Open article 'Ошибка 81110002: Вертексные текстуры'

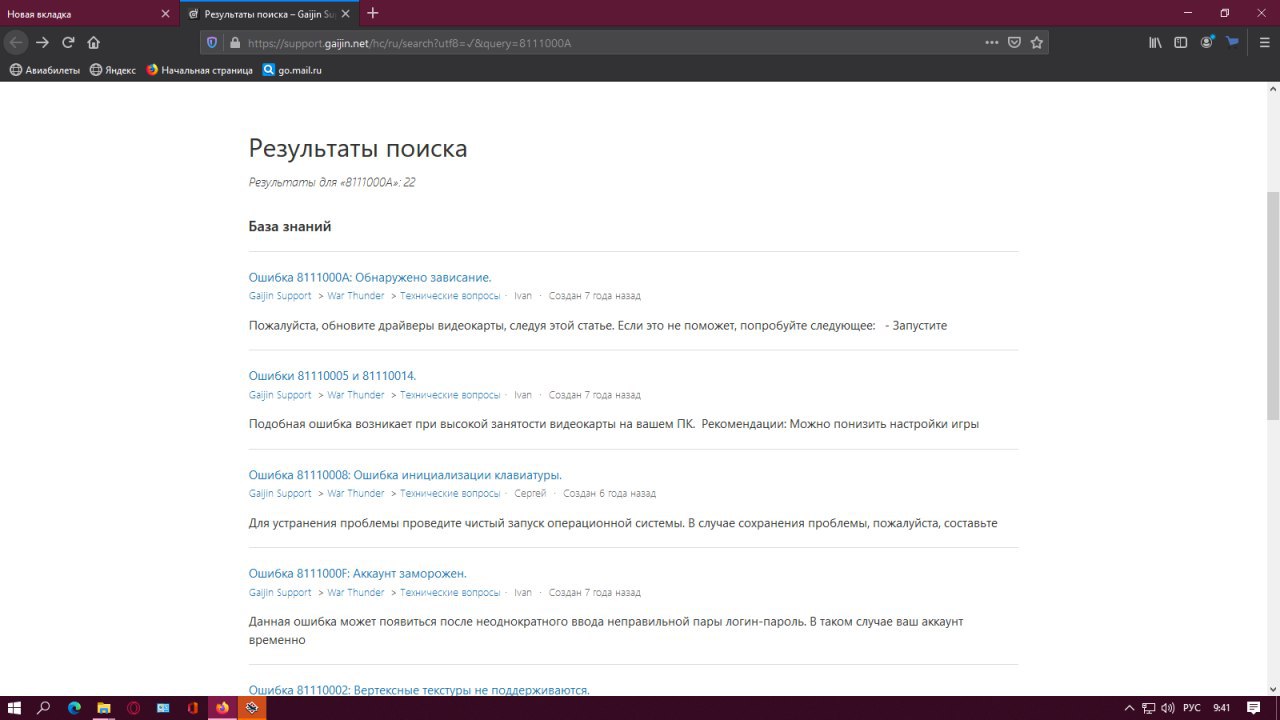[419, 690]
